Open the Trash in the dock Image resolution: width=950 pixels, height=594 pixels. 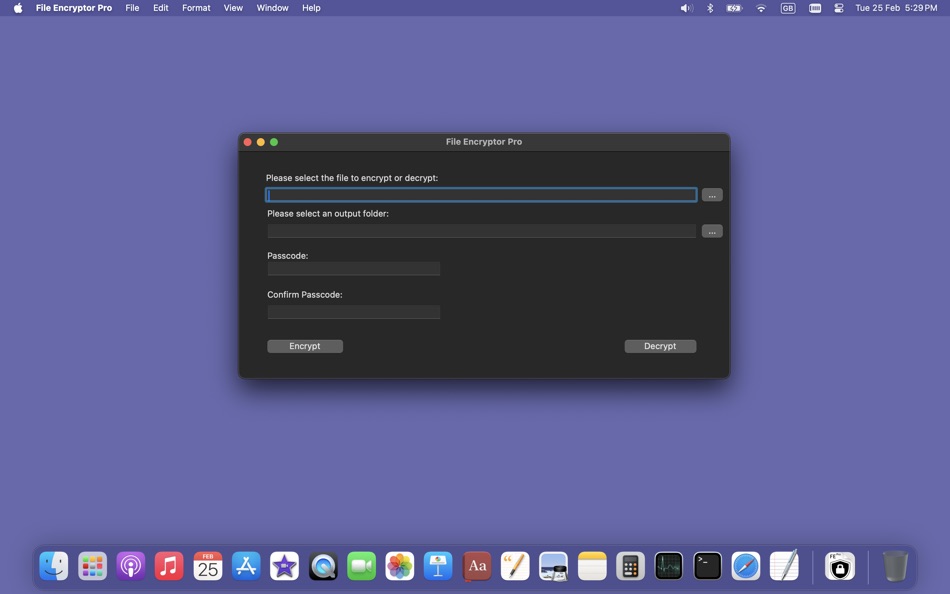click(x=895, y=566)
